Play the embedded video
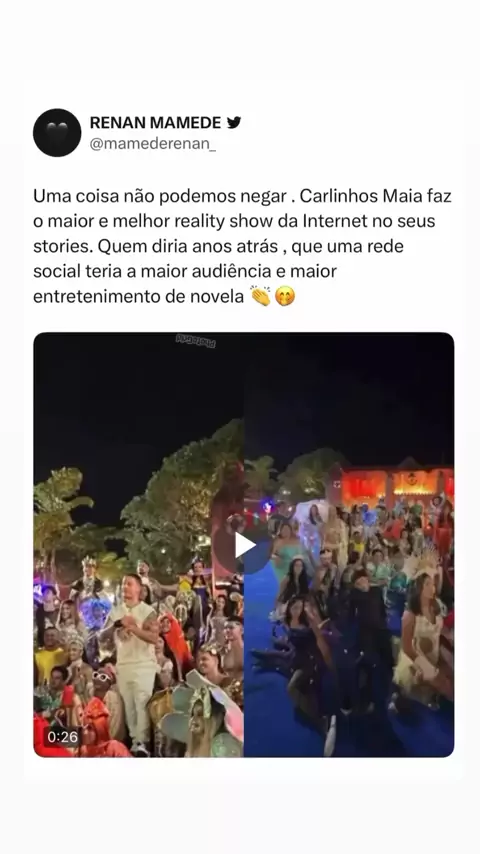This screenshot has height=854, width=480. click(x=244, y=545)
